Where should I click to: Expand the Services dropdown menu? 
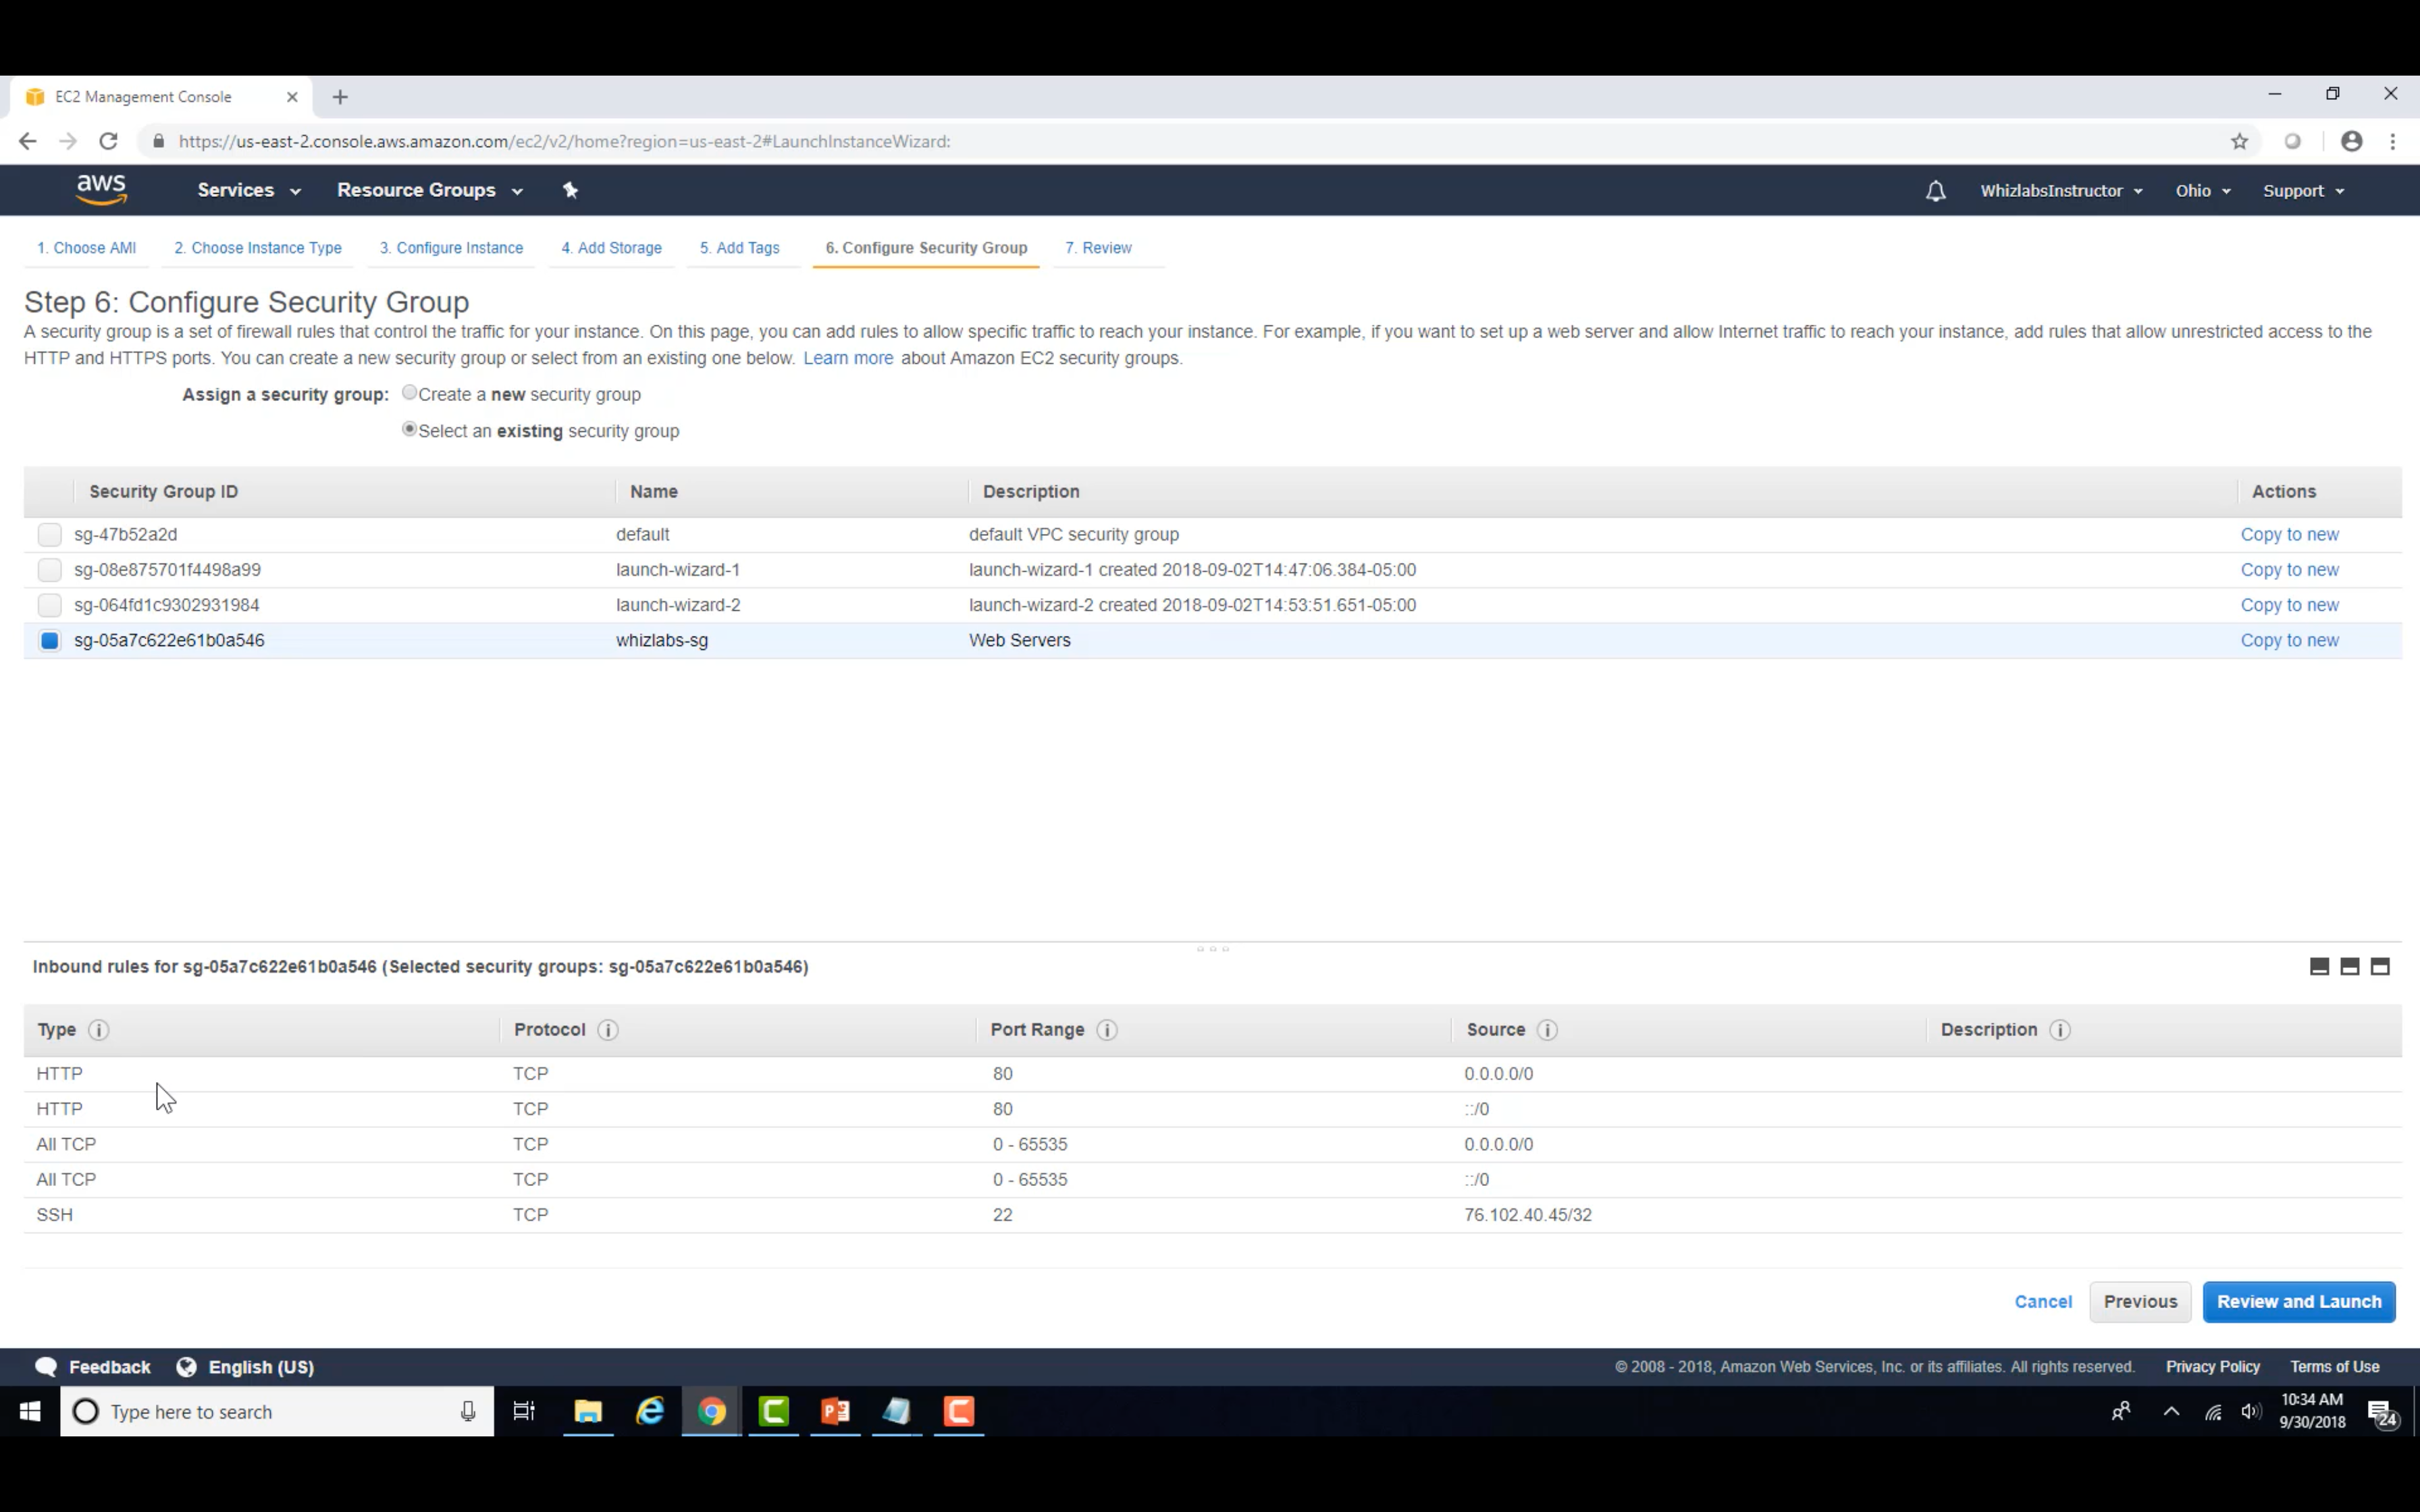[248, 190]
